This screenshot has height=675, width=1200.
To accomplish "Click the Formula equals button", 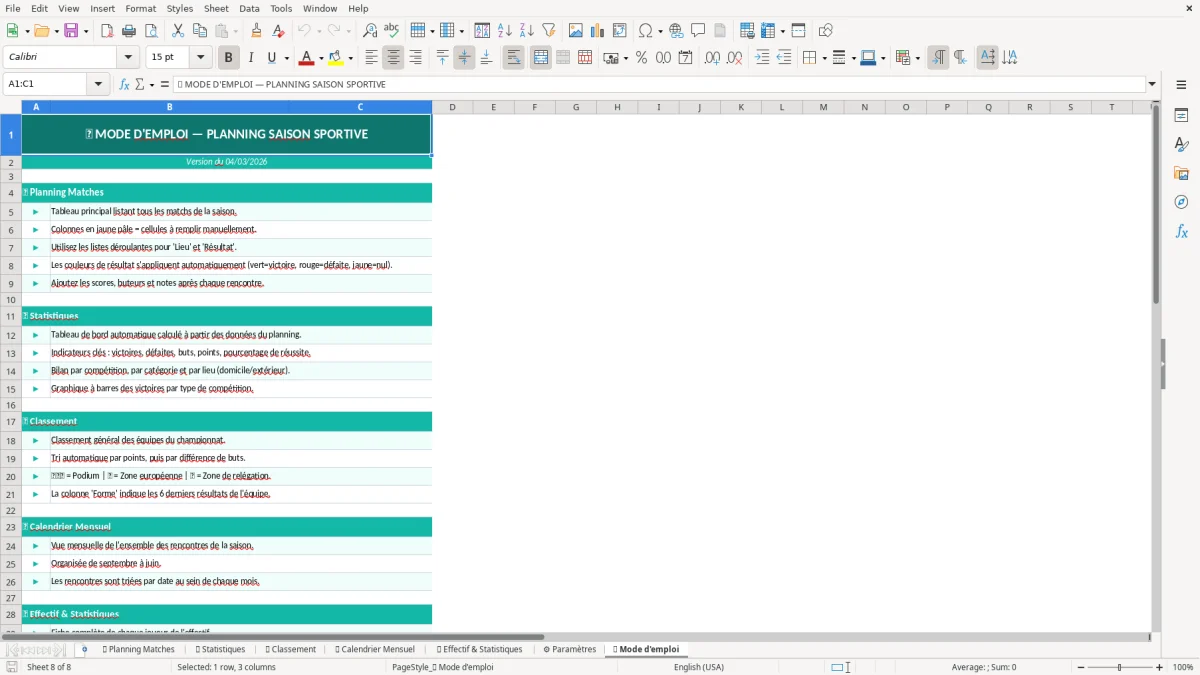I will pyautogui.click(x=165, y=84).
